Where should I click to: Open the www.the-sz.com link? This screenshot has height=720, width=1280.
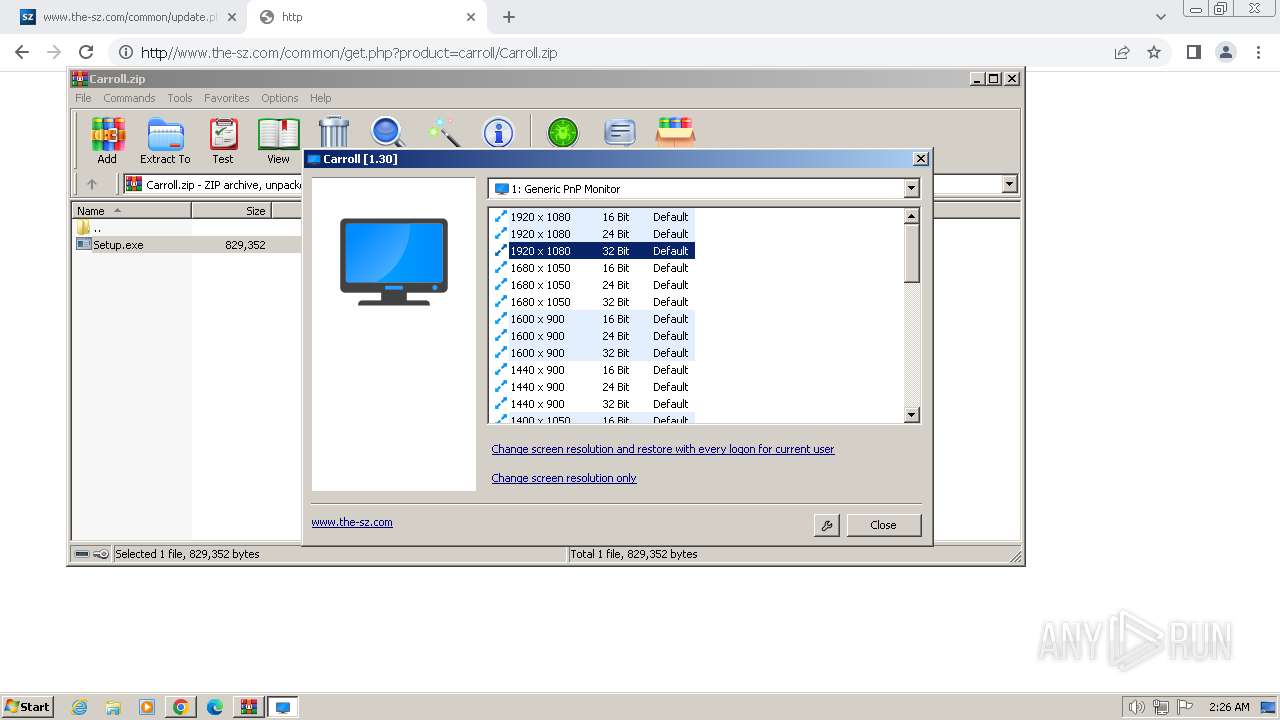(x=352, y=522)
